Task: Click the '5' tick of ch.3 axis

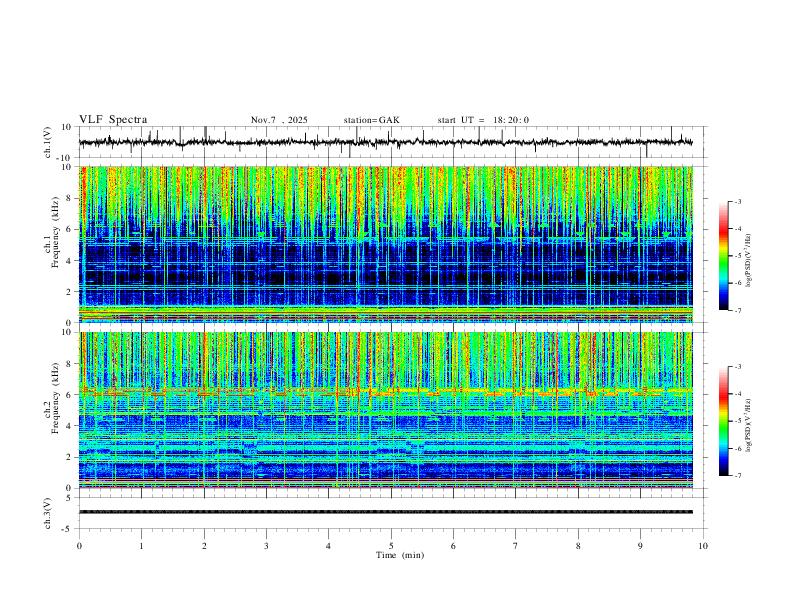Action: (x=69, y=497)
